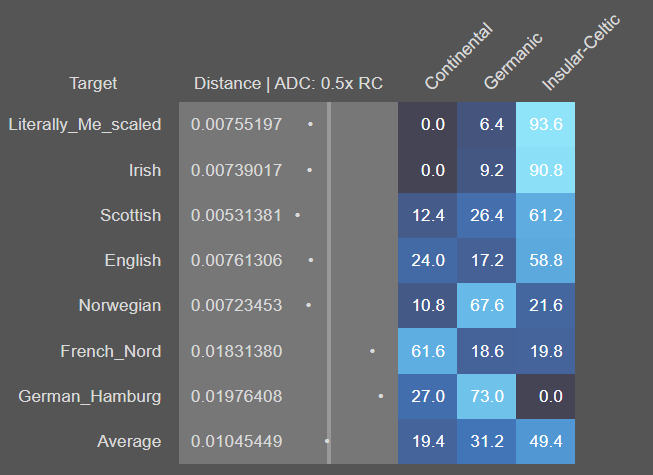Click the German_Hamburg Insular-Celtic 0.0 cell
Image resolution: width=653 pixels, height=475 pixels.
click(546, 396)
